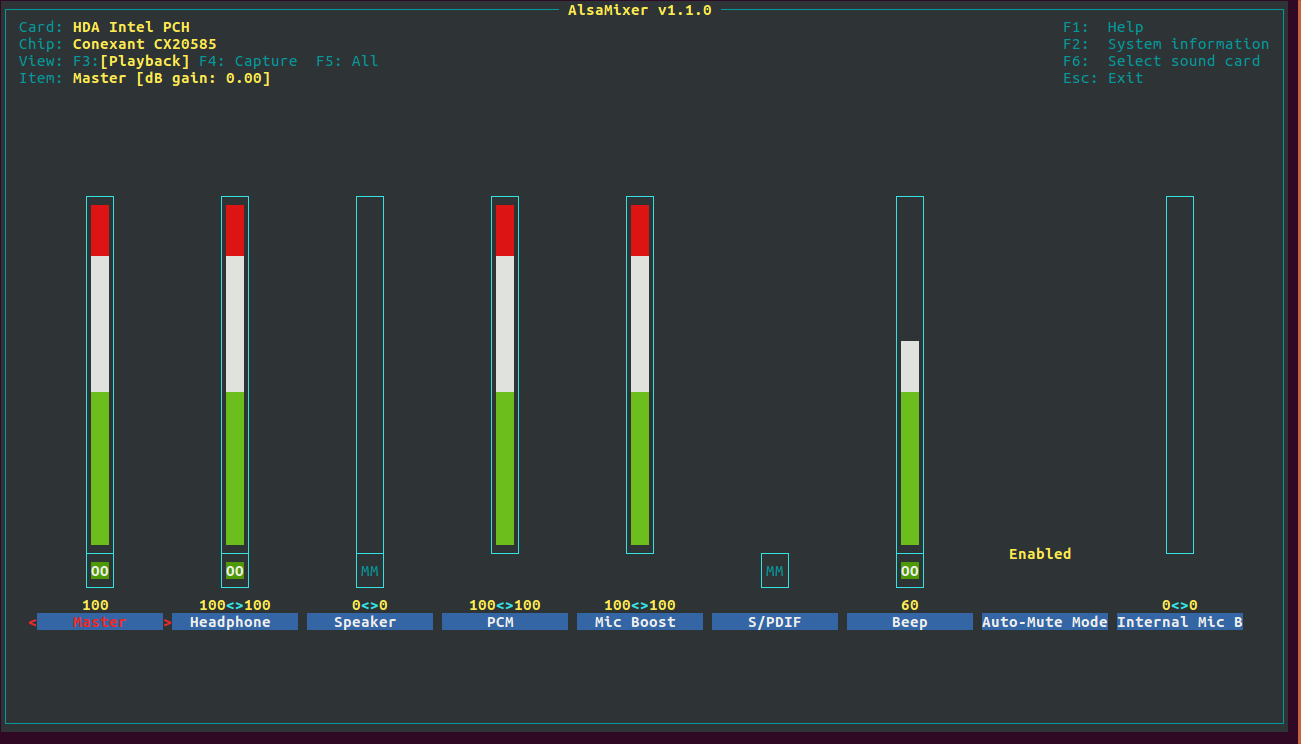1301x744 pixels.
Task: Adjust the Beep volume bar
Action: pos(910,375)
